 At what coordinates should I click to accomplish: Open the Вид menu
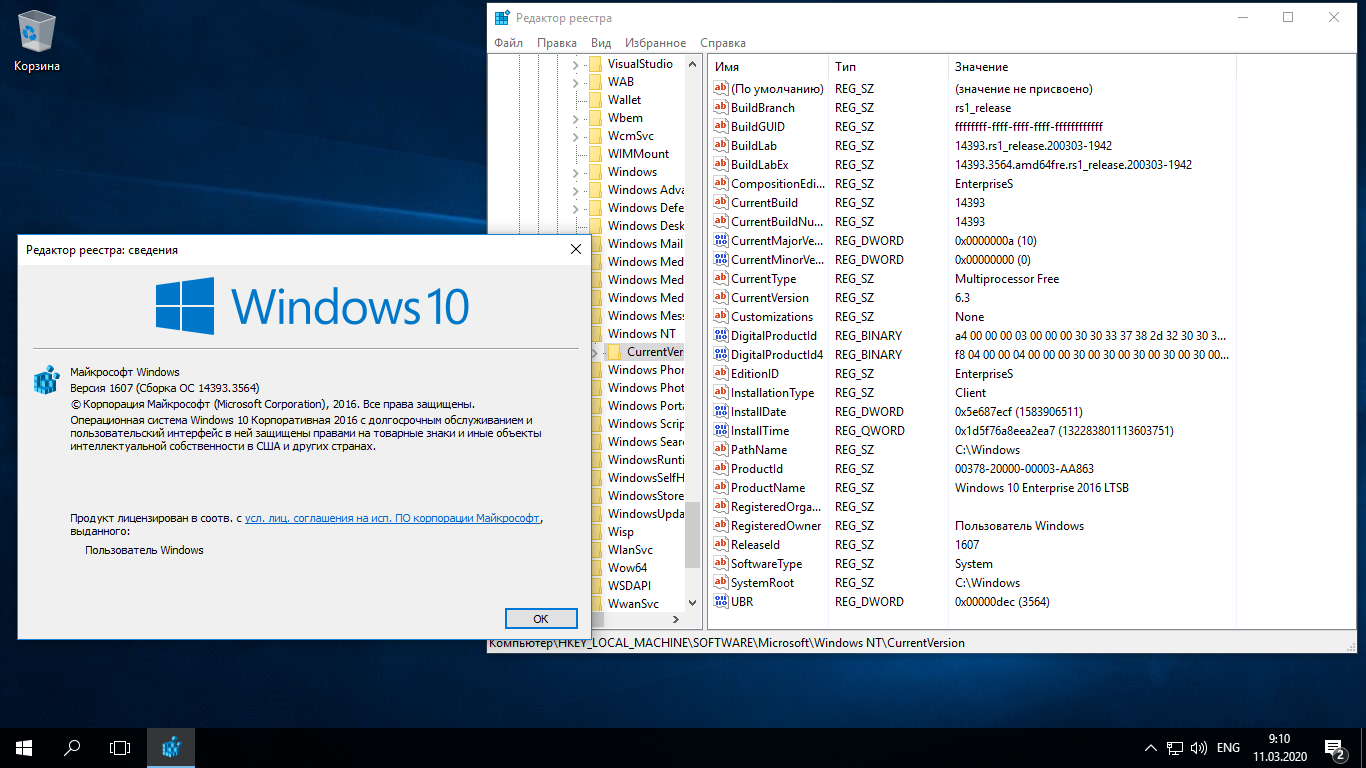(601, 43)
